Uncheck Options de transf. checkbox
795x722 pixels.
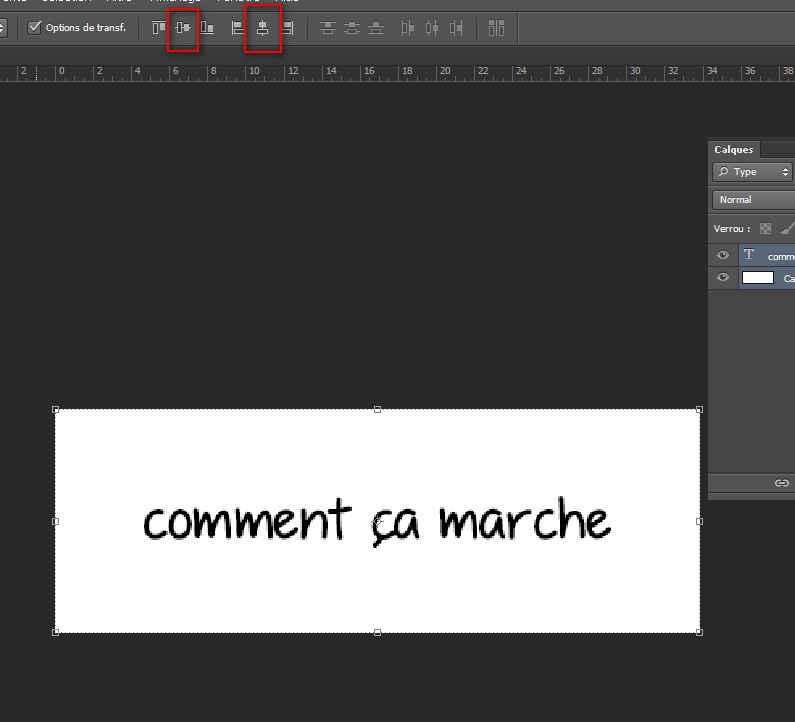(x=34, y=27)
